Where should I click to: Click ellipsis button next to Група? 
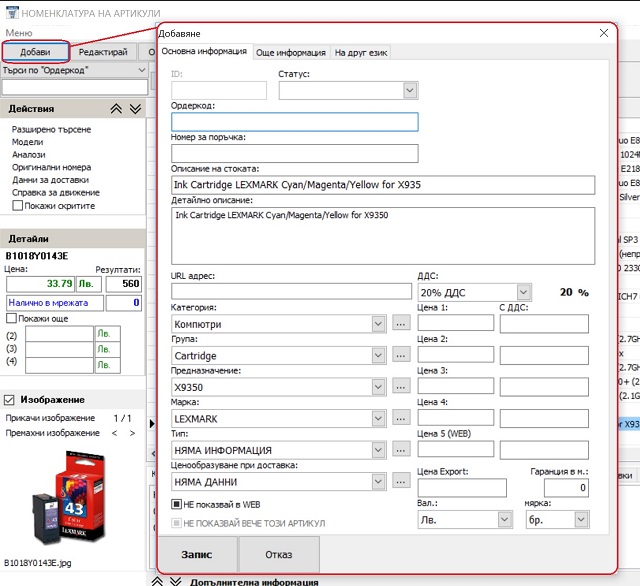pyautogui.click(x=401, y=355)
